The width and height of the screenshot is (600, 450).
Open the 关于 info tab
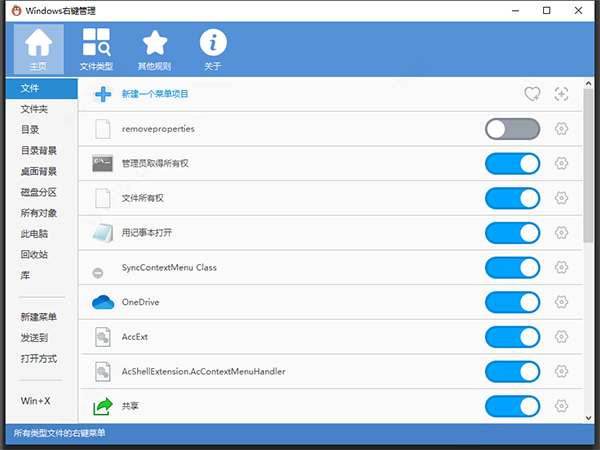(x=213, y=49)
